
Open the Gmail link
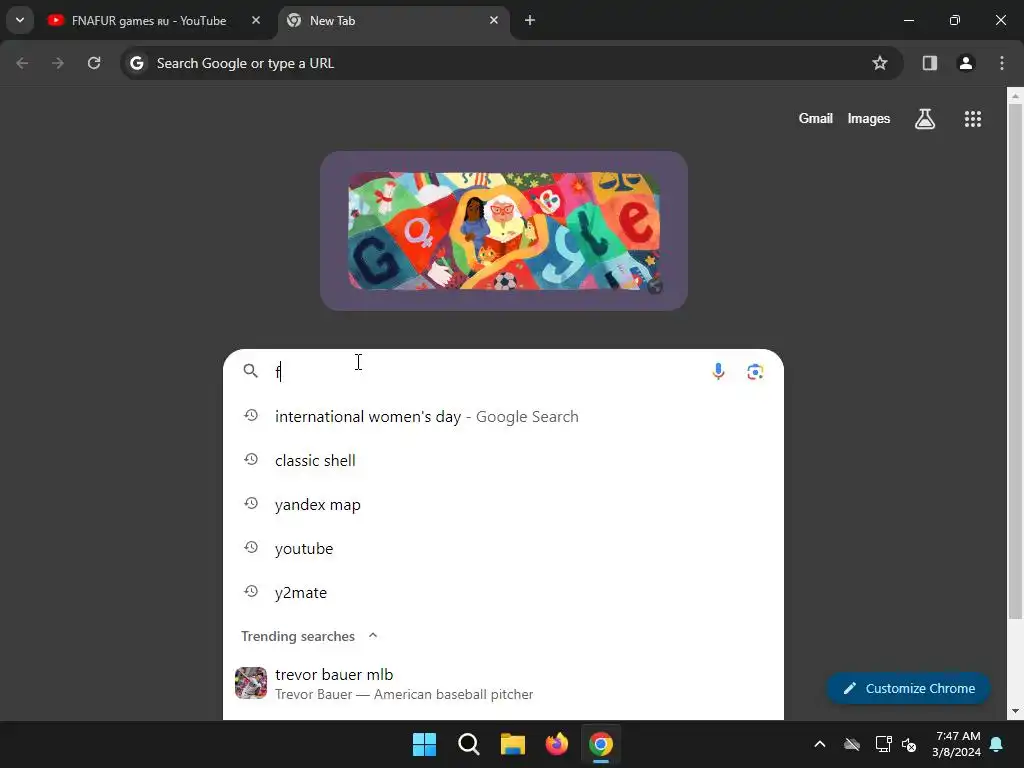click(x=815, y=118)
